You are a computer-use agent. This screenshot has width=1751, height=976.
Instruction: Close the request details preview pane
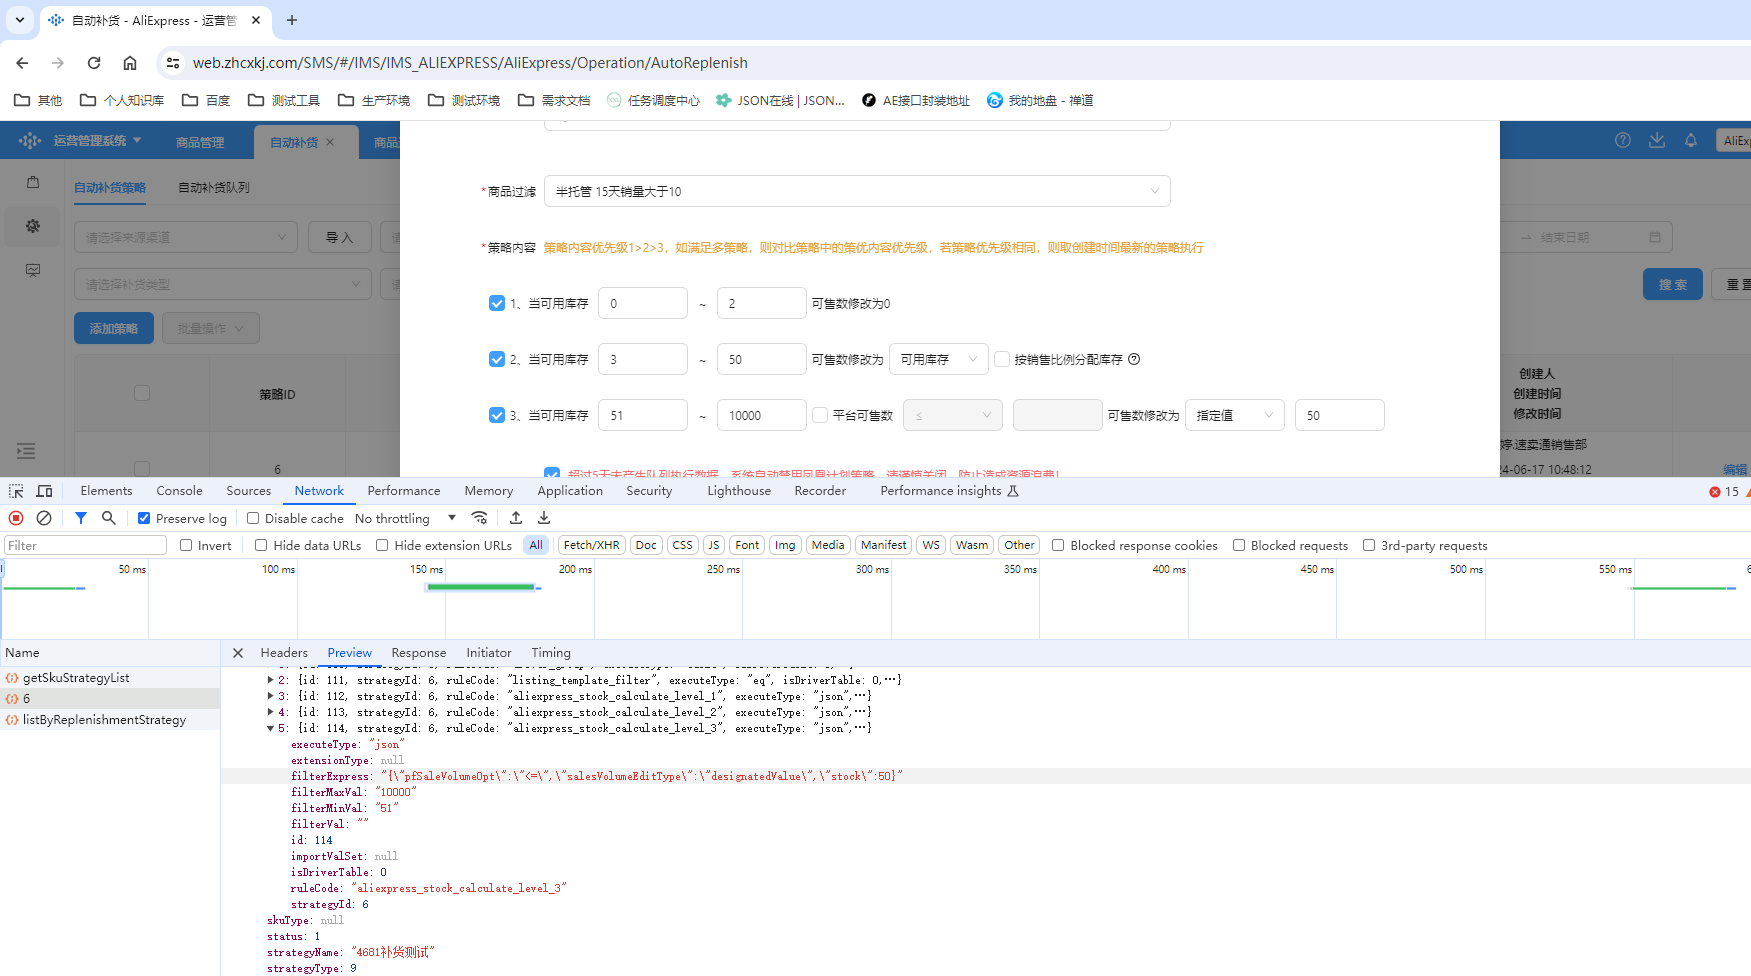point(238,653)
